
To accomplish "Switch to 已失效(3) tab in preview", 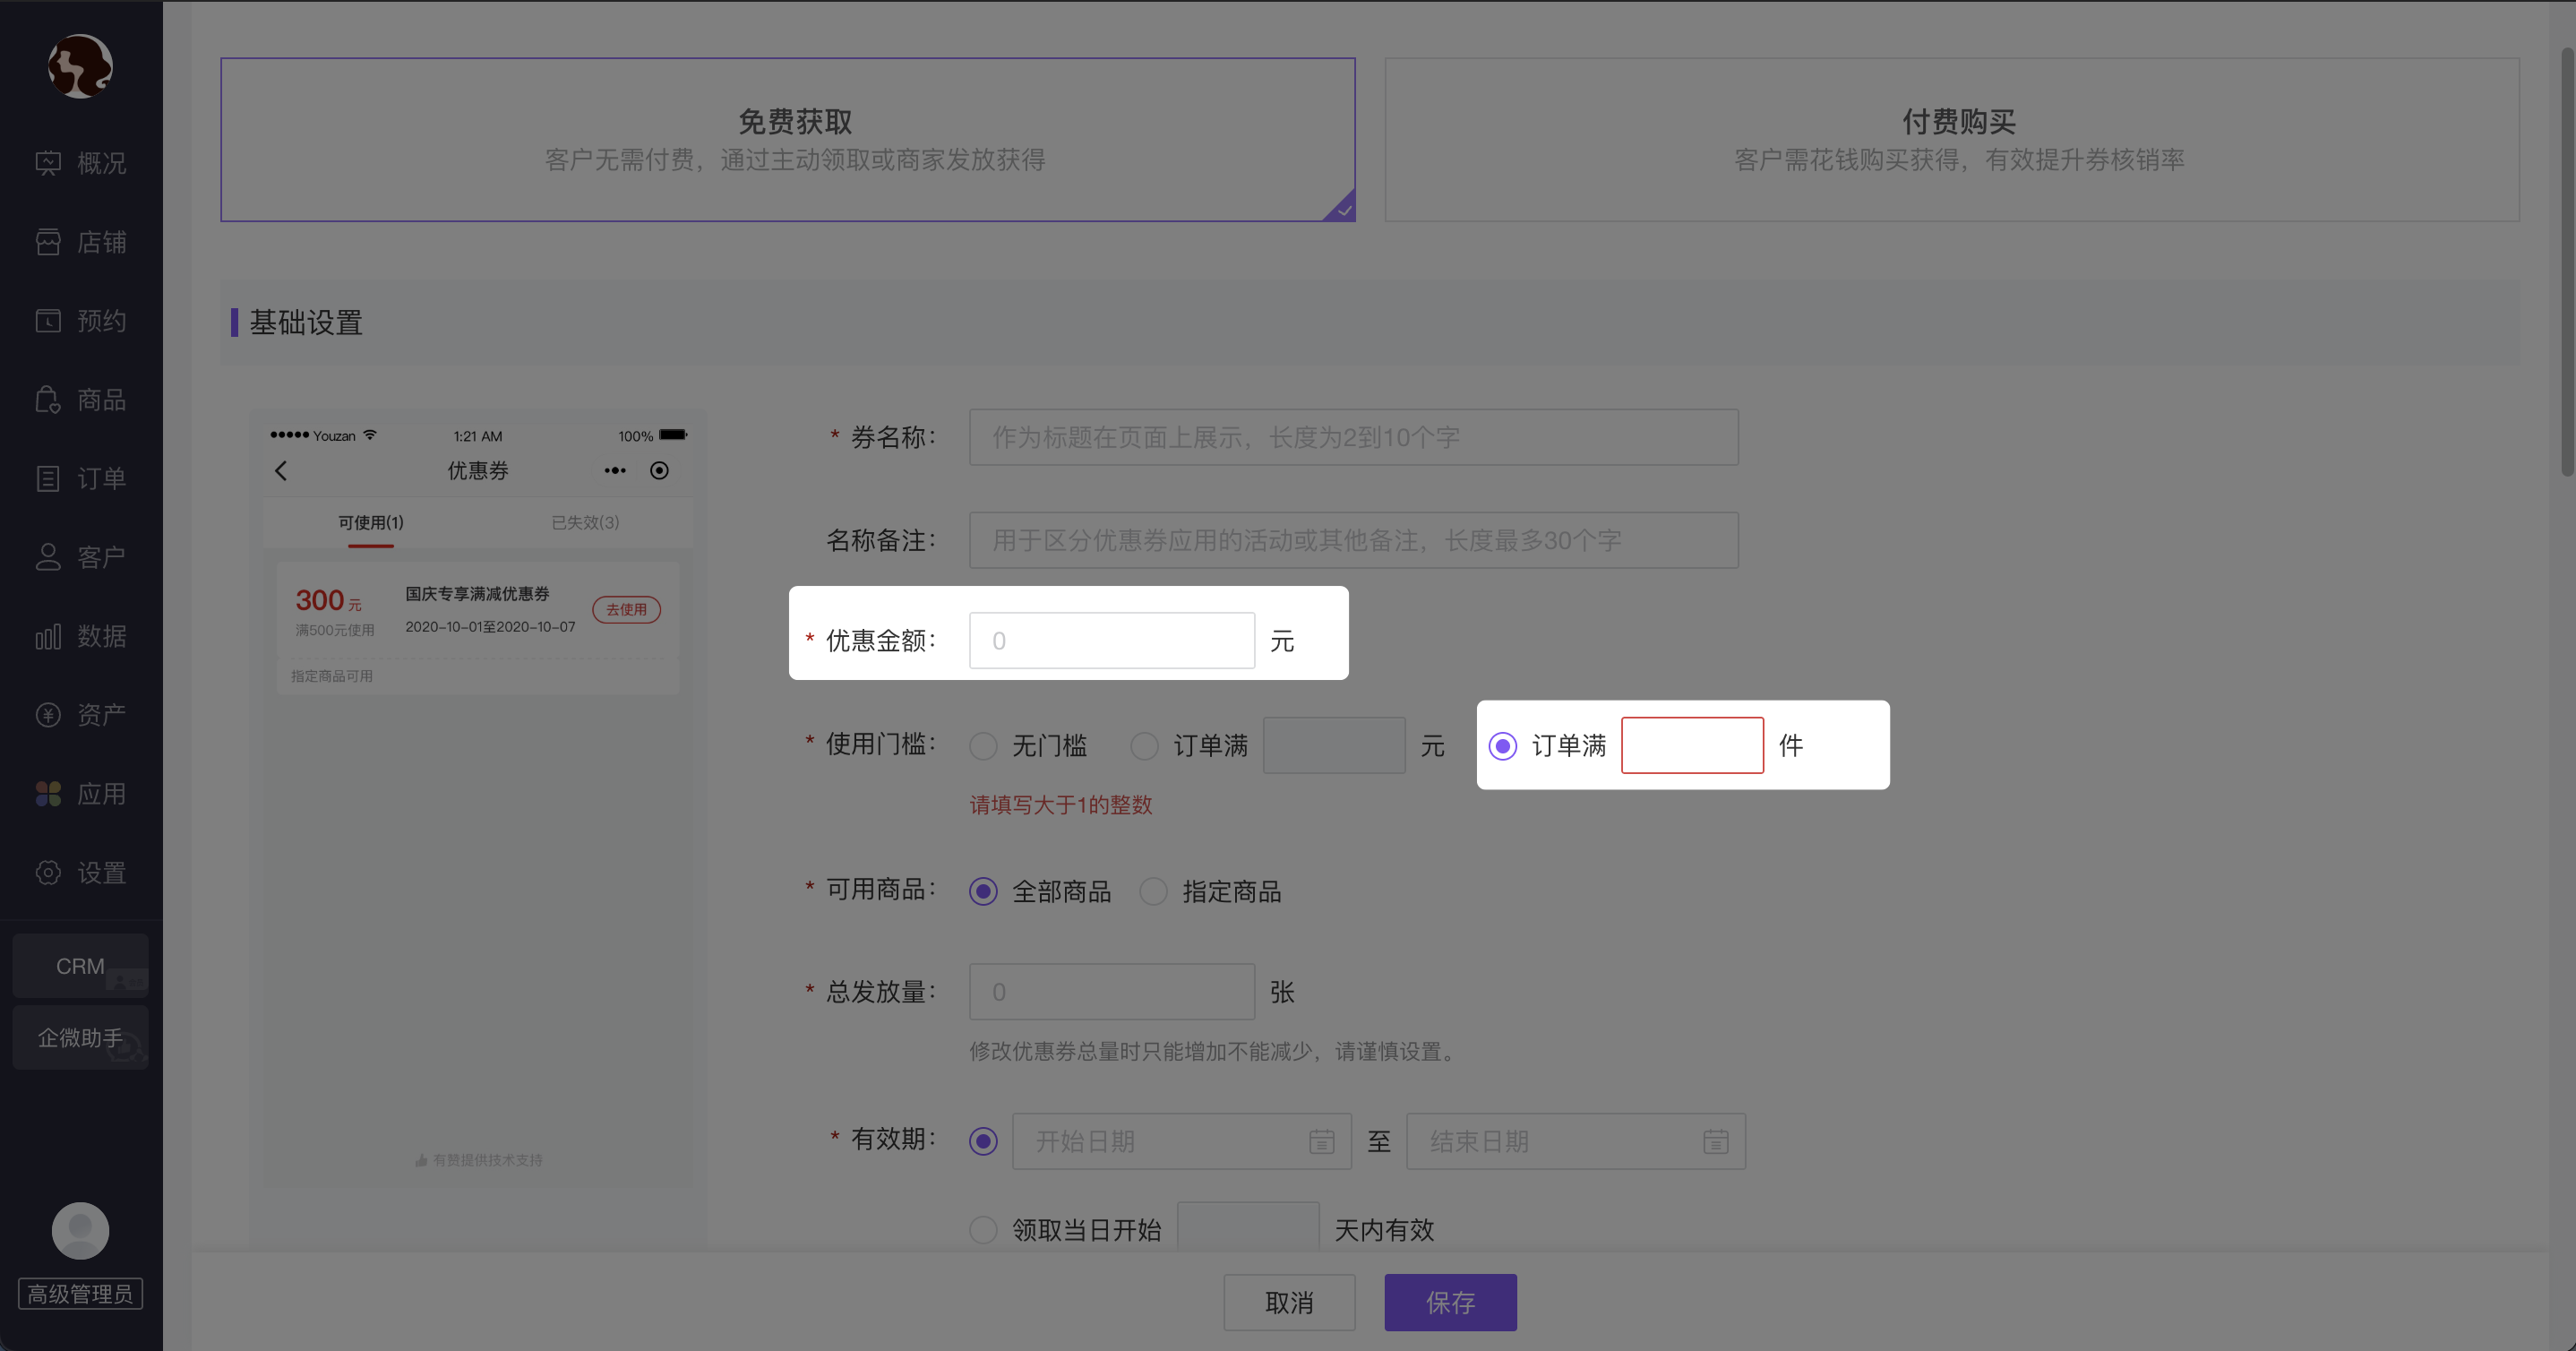I will click(585, 522).
